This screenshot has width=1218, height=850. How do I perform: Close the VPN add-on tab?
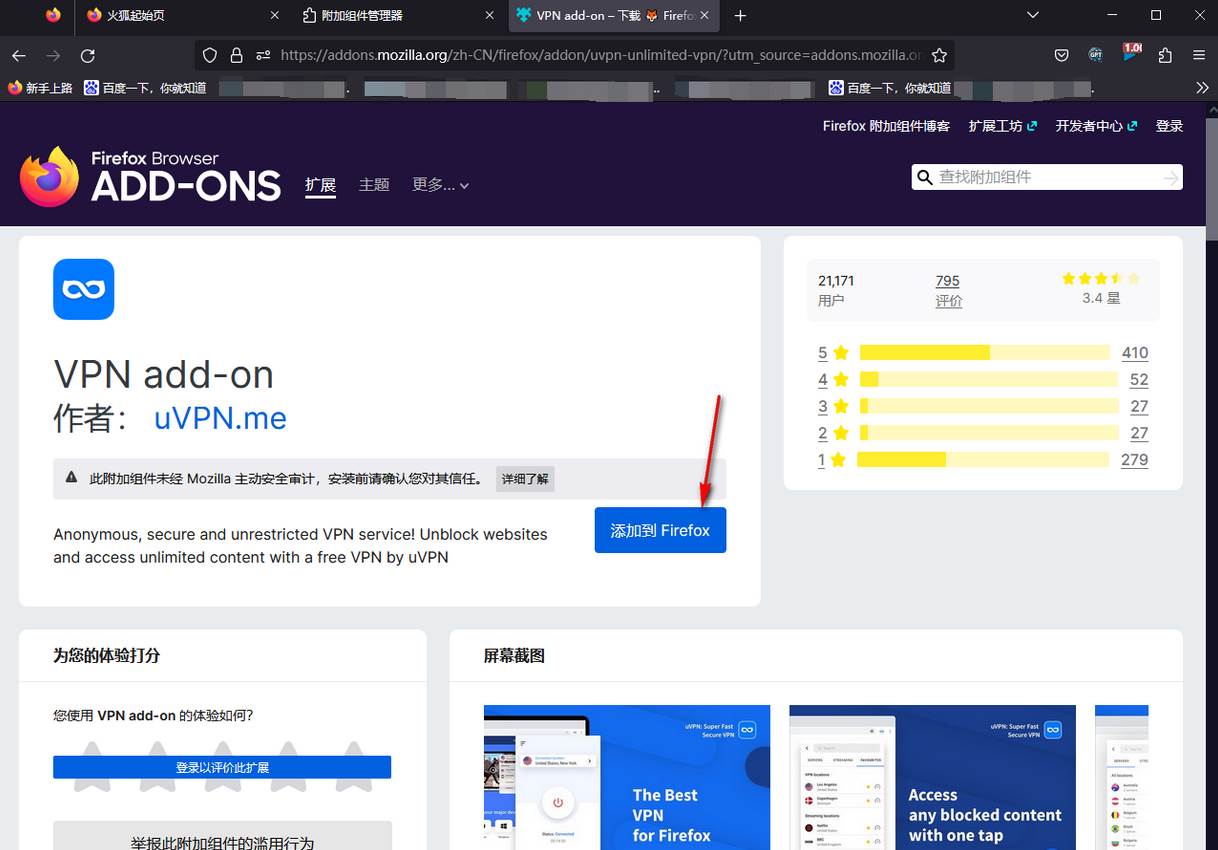(705, 15)
